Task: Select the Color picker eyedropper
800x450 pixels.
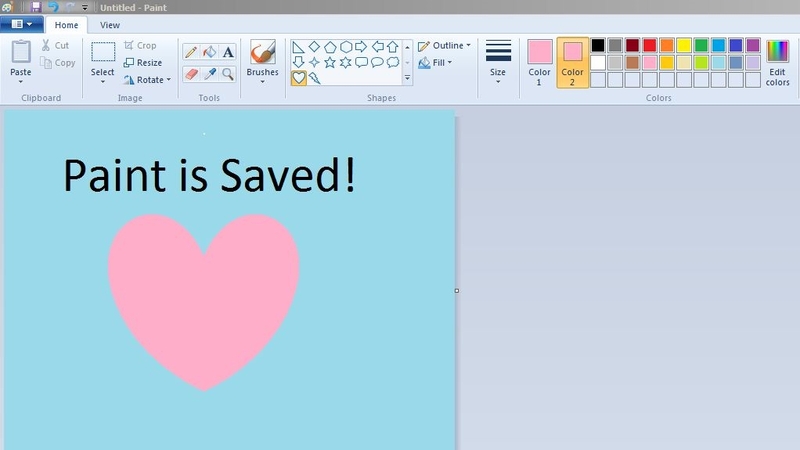Action: (209, 74)
